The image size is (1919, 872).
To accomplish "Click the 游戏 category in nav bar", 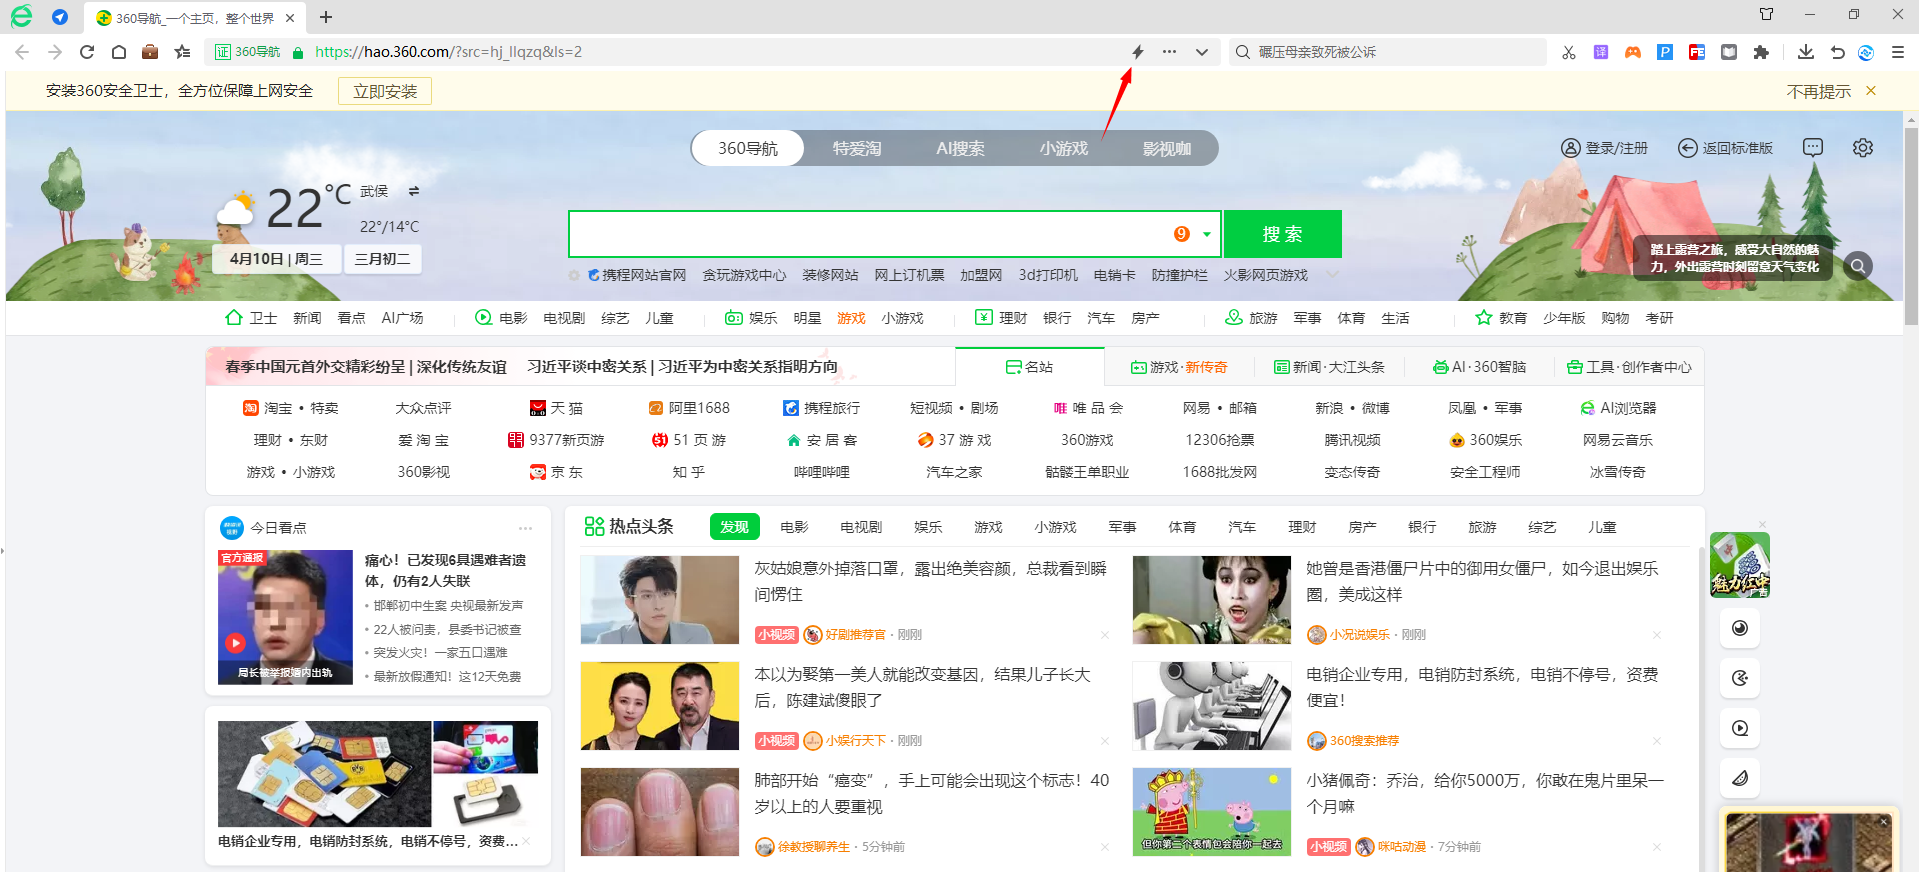I will (x=852, y=318).
